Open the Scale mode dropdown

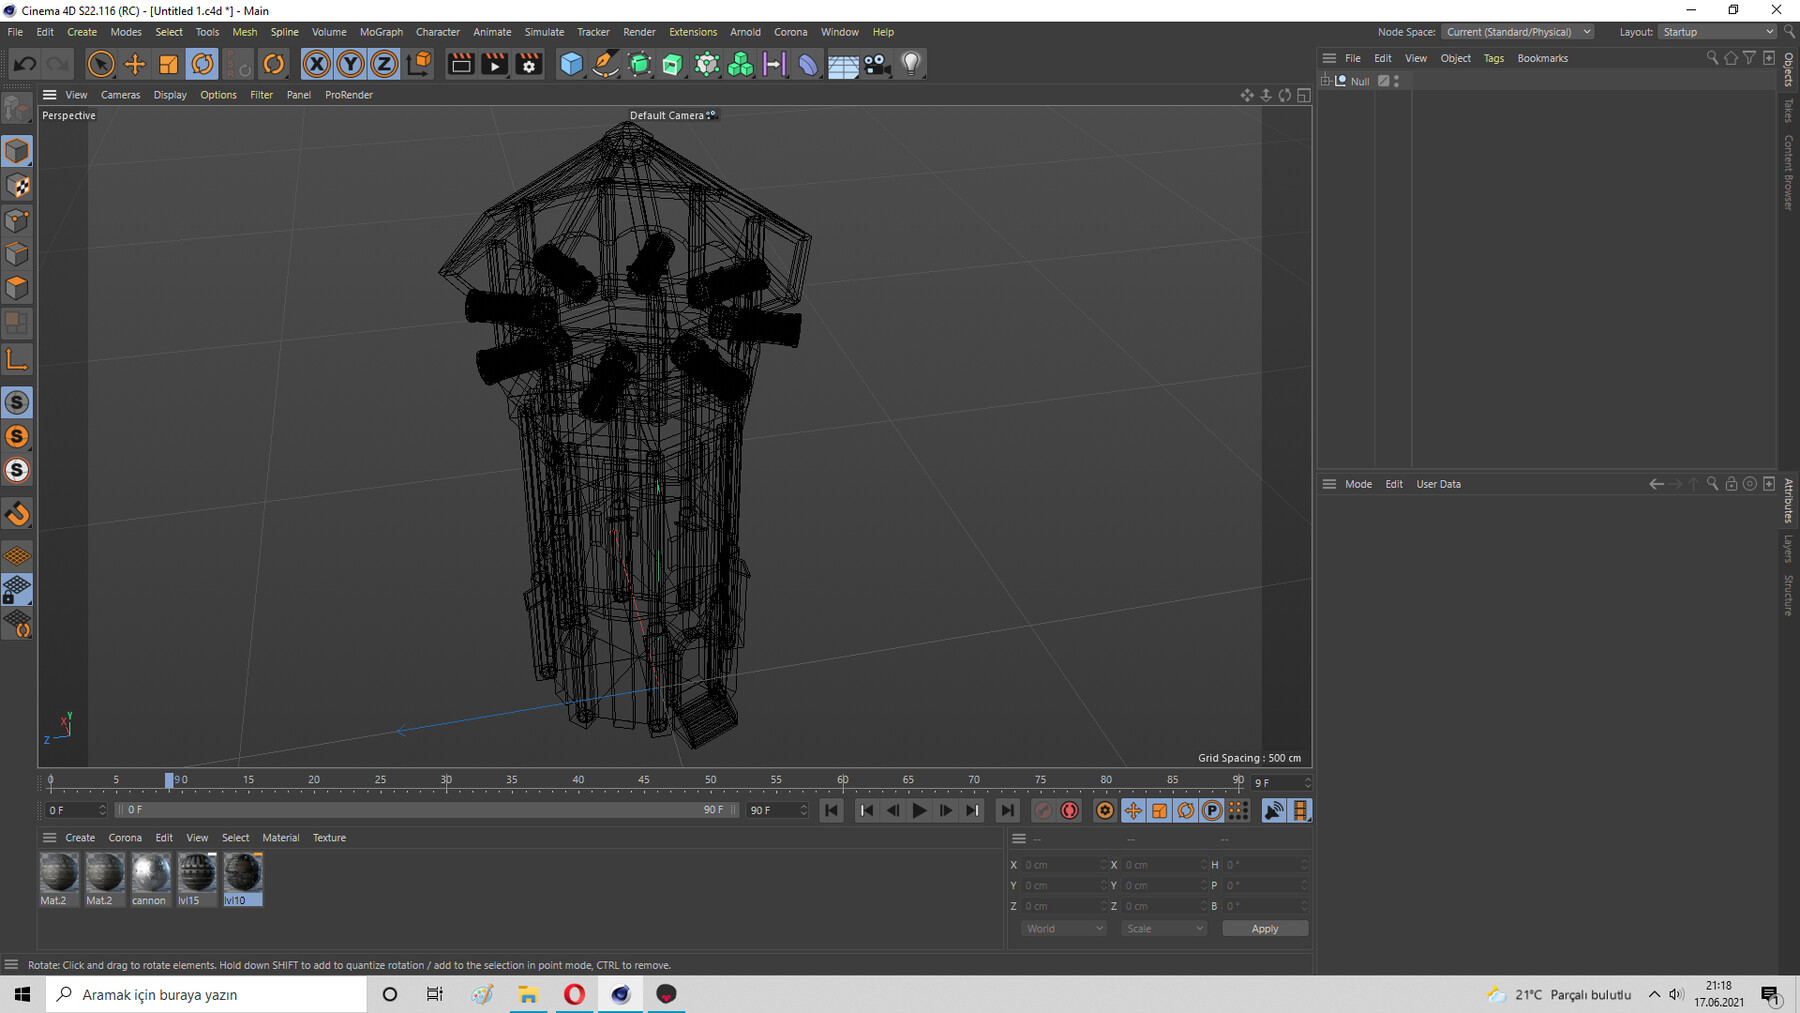pyautogui.click(x=1164, y=928)
